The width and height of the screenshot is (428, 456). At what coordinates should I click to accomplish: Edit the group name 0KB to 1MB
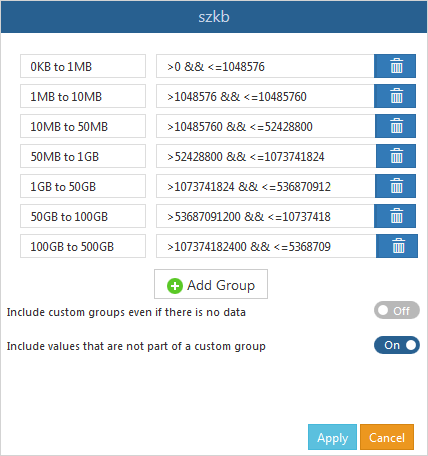point(83,66)
